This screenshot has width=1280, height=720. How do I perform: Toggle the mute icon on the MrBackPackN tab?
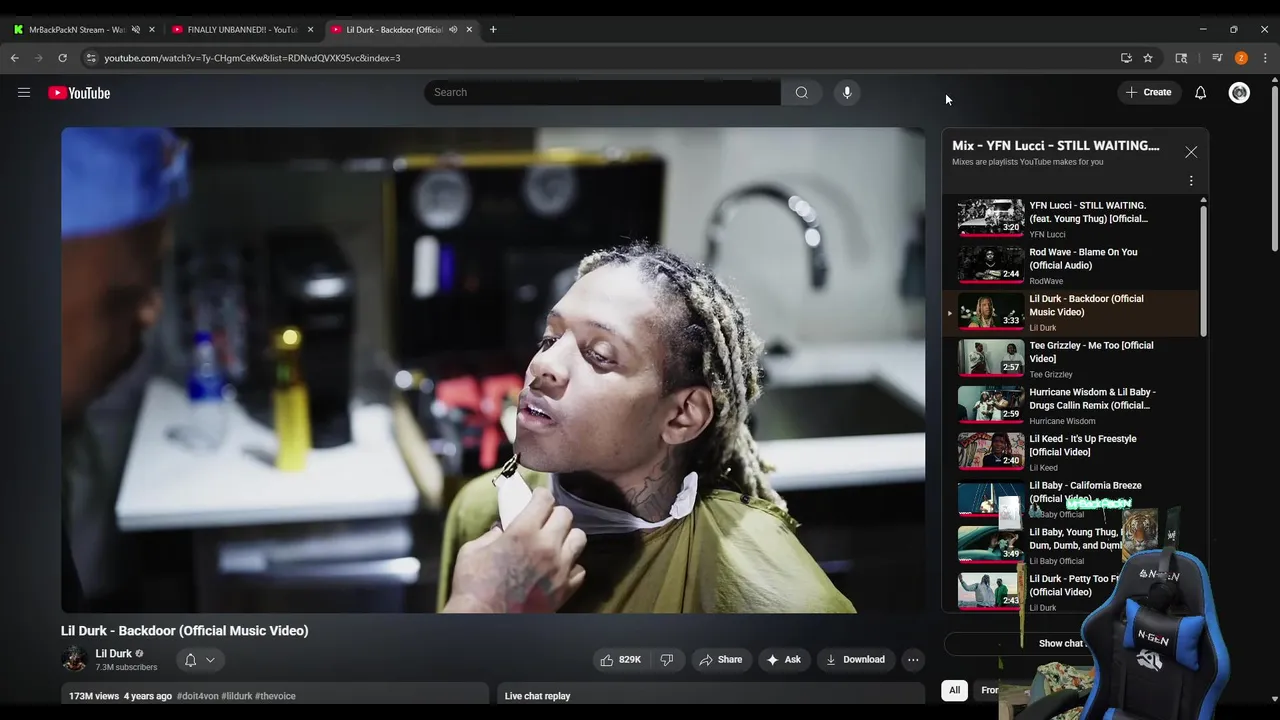click(x=136, y=29)
